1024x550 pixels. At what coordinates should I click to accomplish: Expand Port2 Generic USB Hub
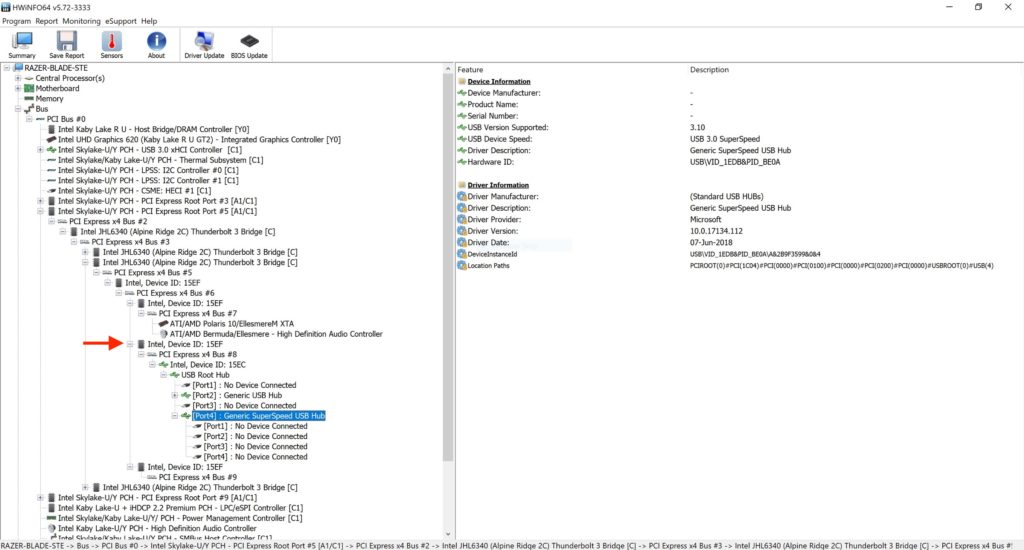coord(174,395)
